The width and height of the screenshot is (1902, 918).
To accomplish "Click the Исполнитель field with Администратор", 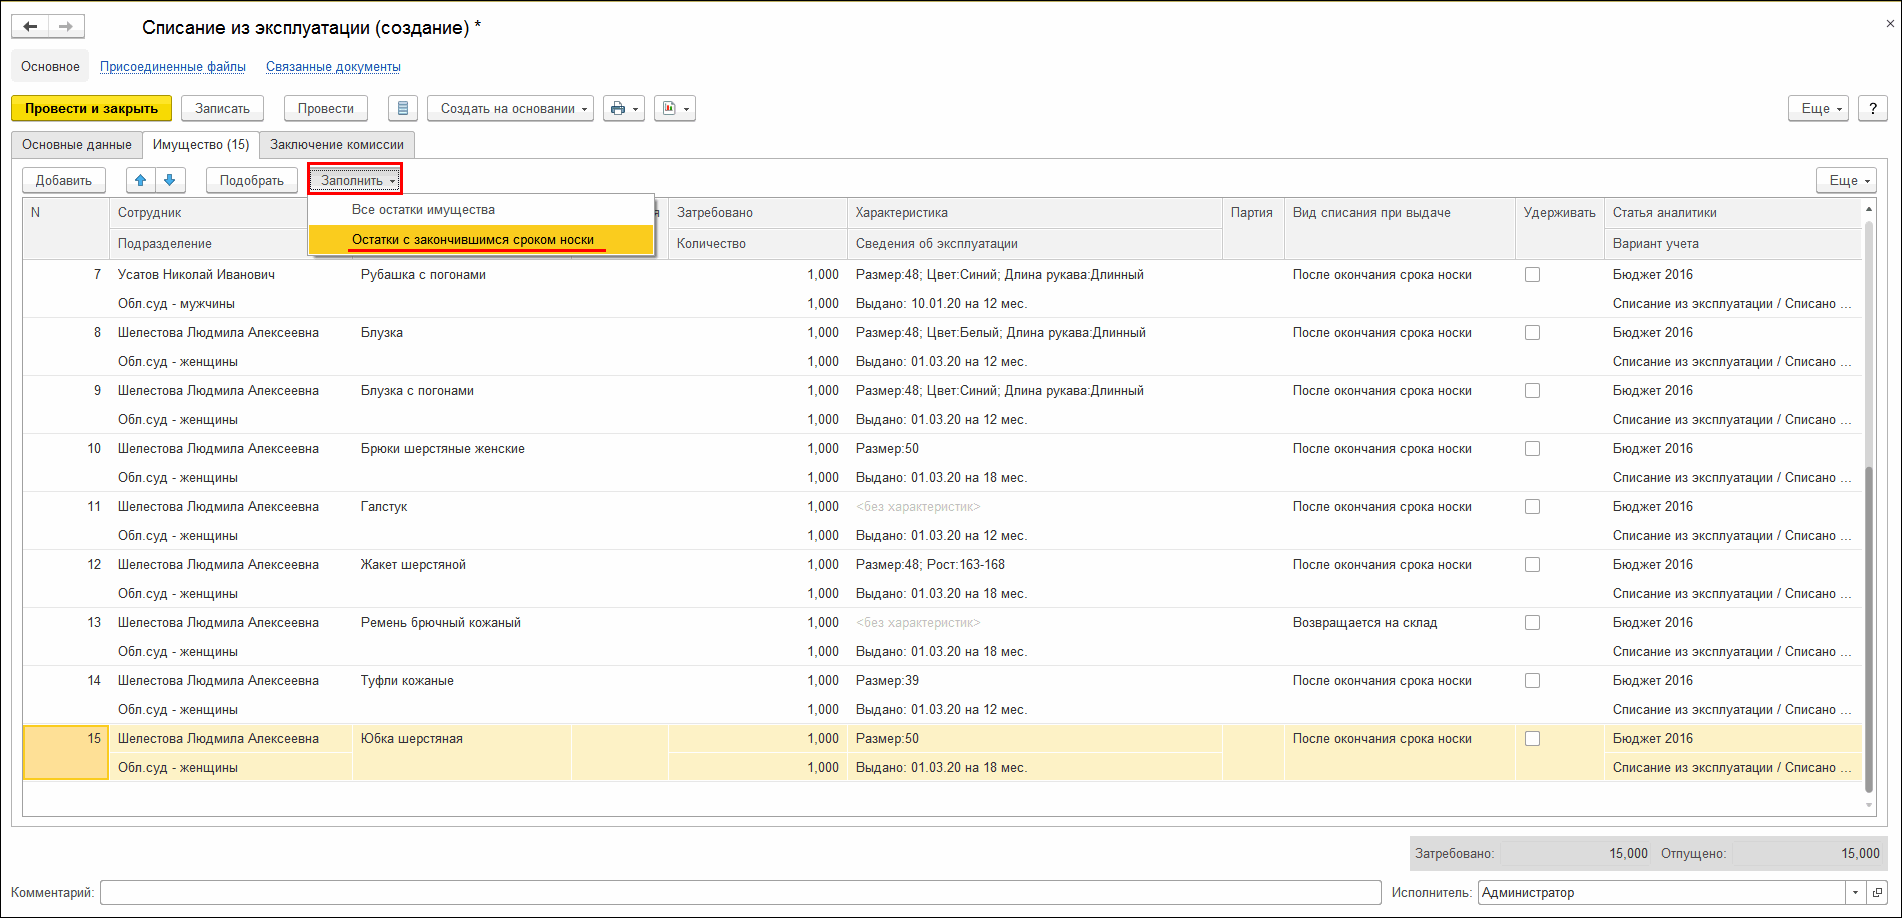I will [x=1661, y=892].
